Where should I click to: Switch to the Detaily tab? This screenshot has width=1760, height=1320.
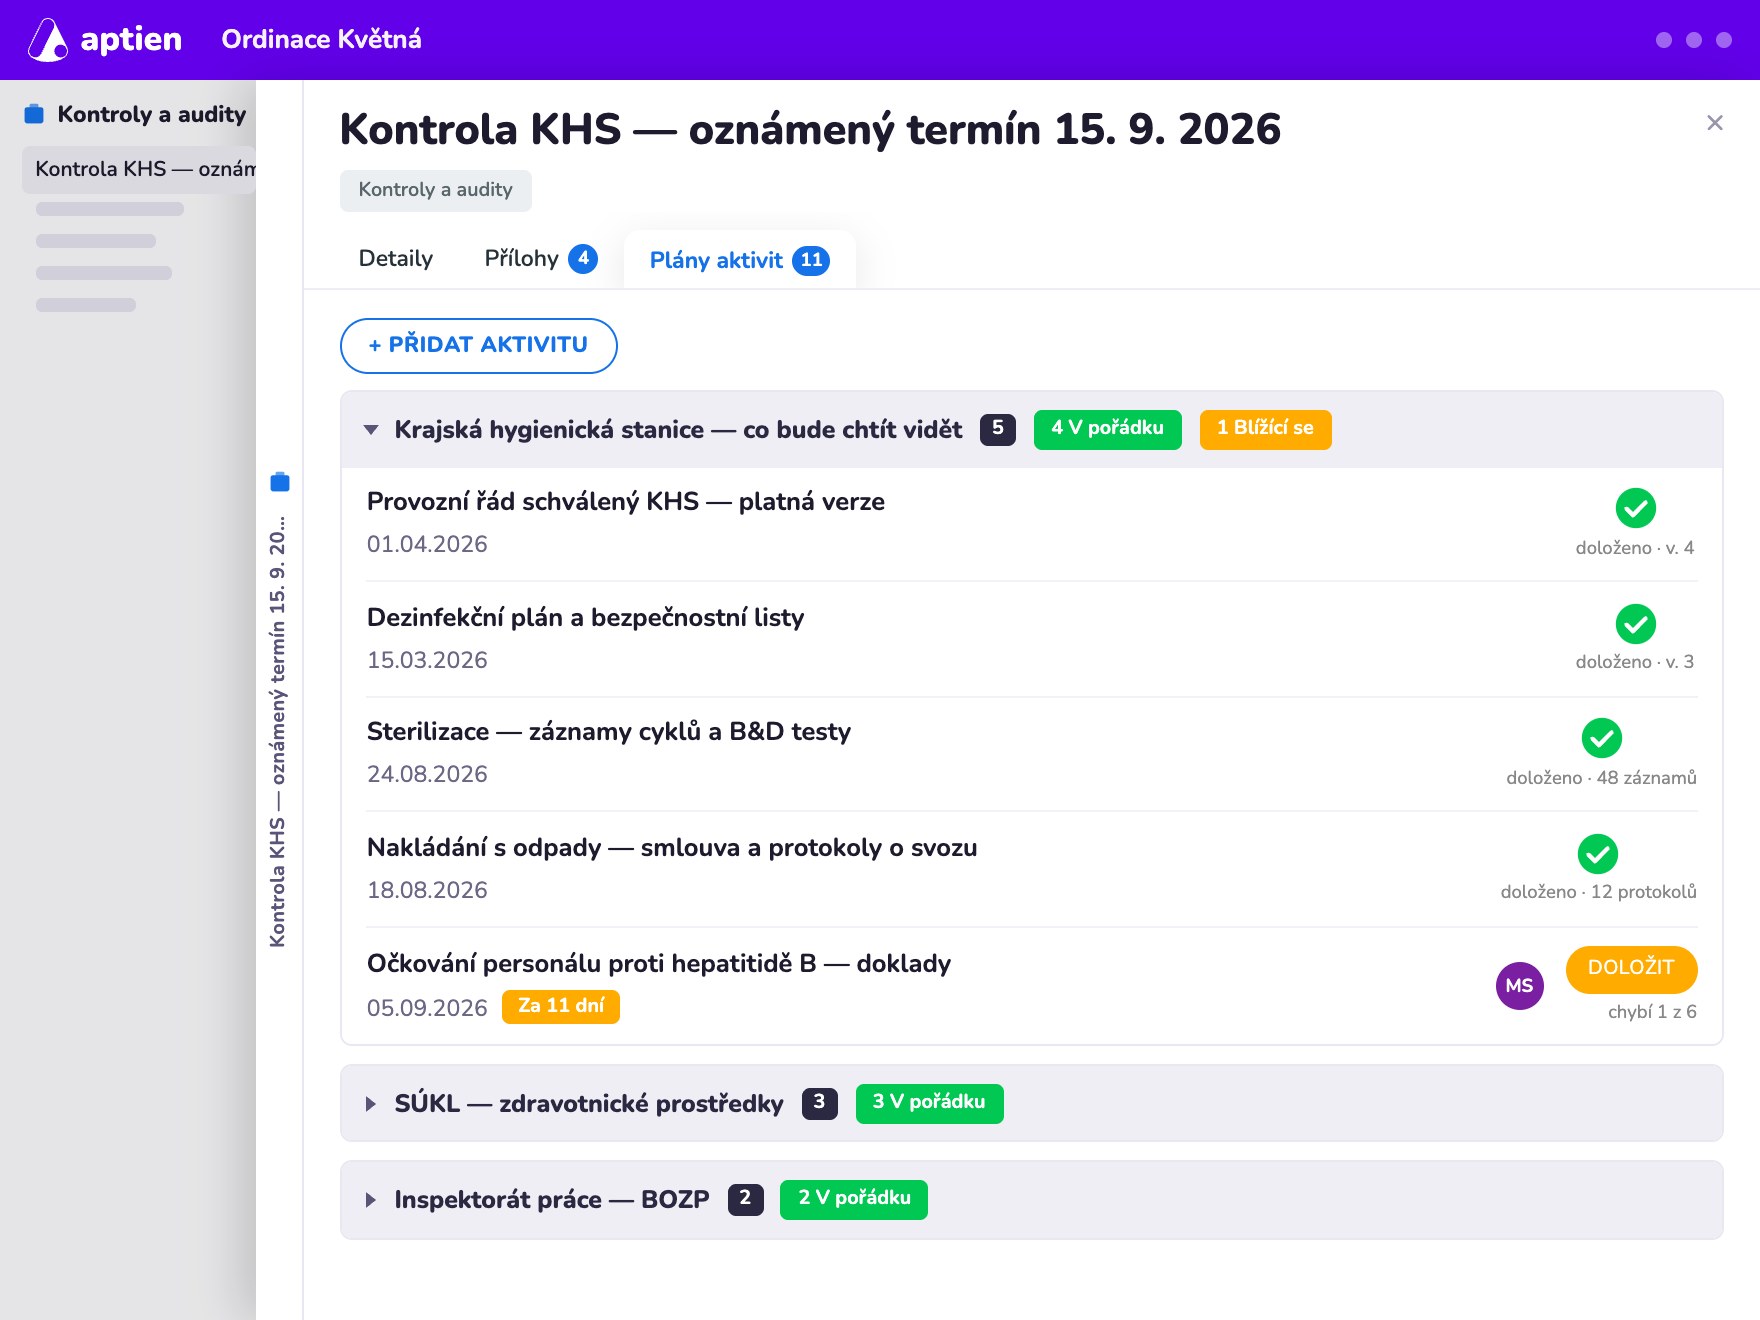click(x=396, y=259)
